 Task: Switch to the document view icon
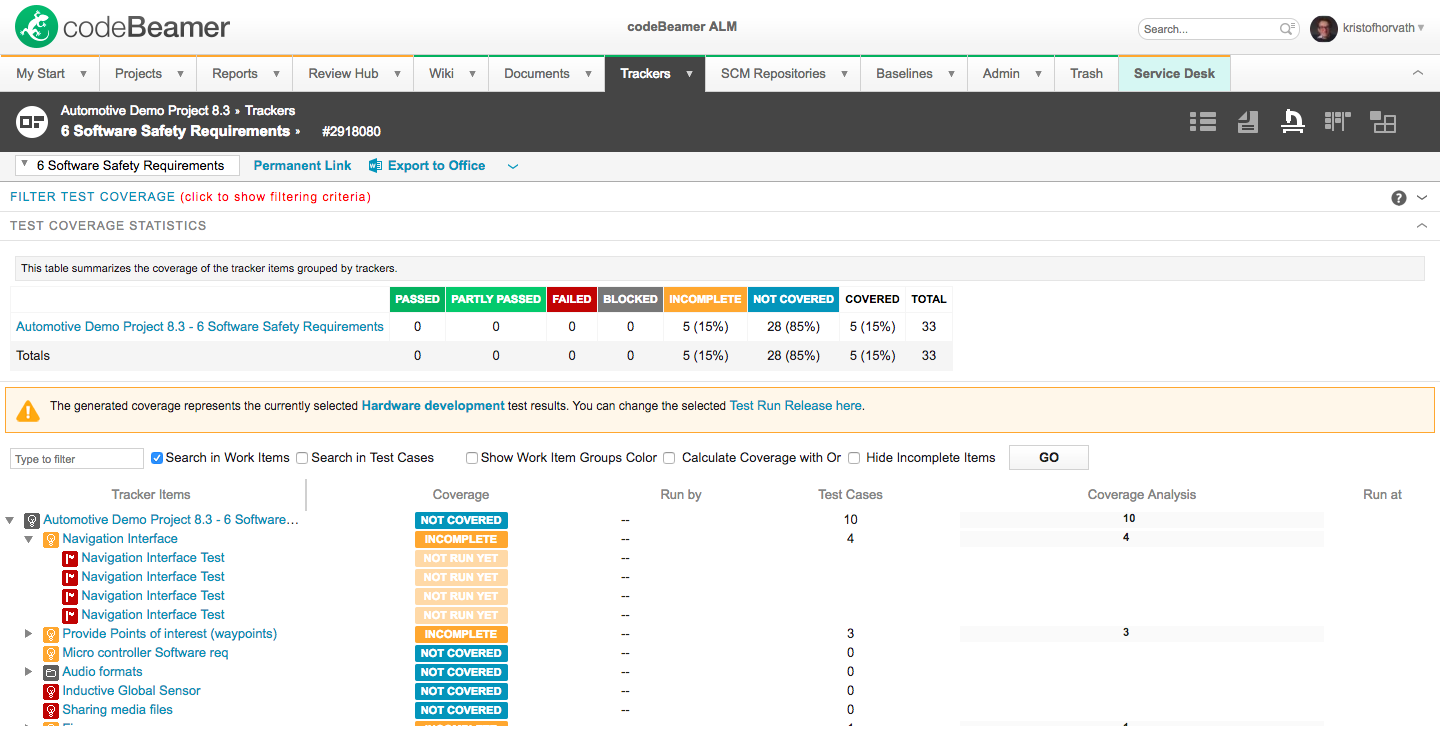click(x=1247, y=122)
